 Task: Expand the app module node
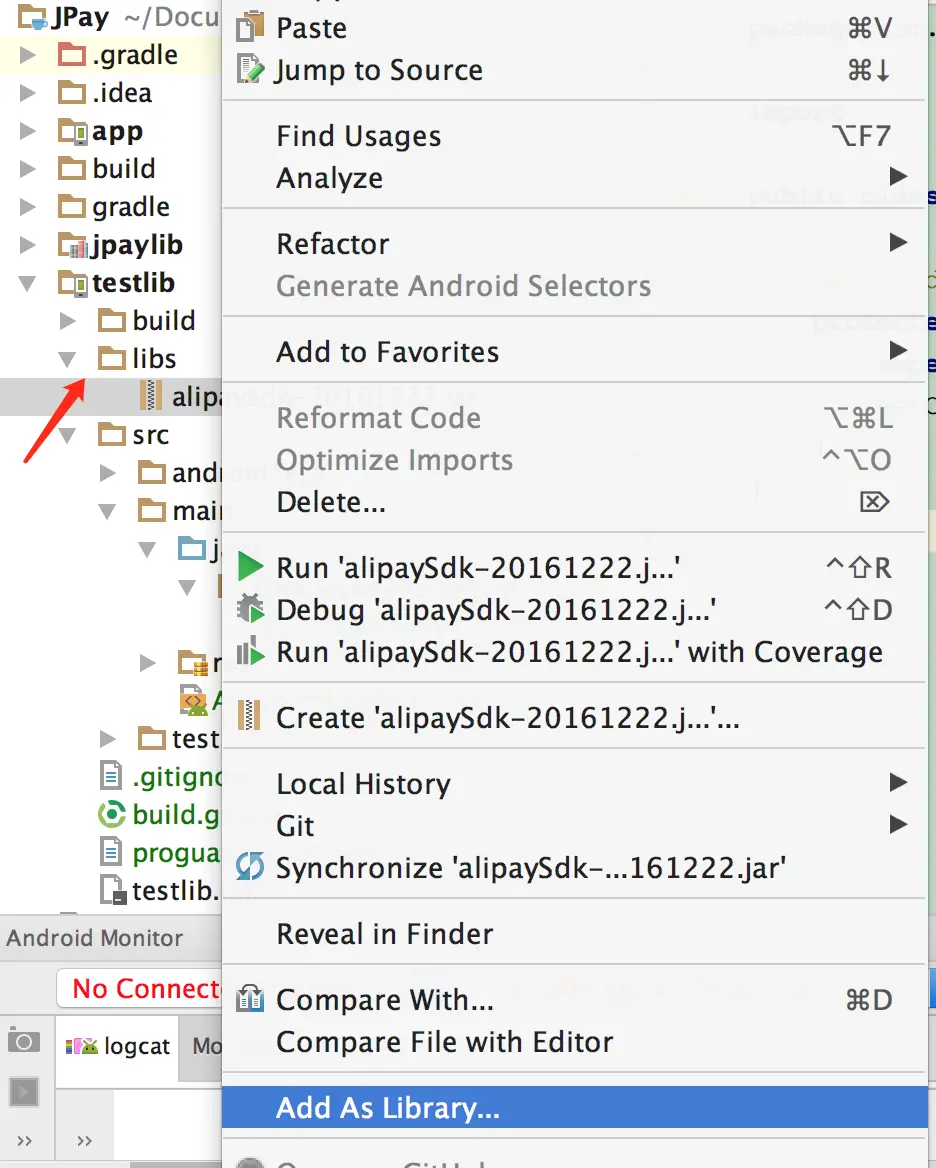tap(28, 130)
